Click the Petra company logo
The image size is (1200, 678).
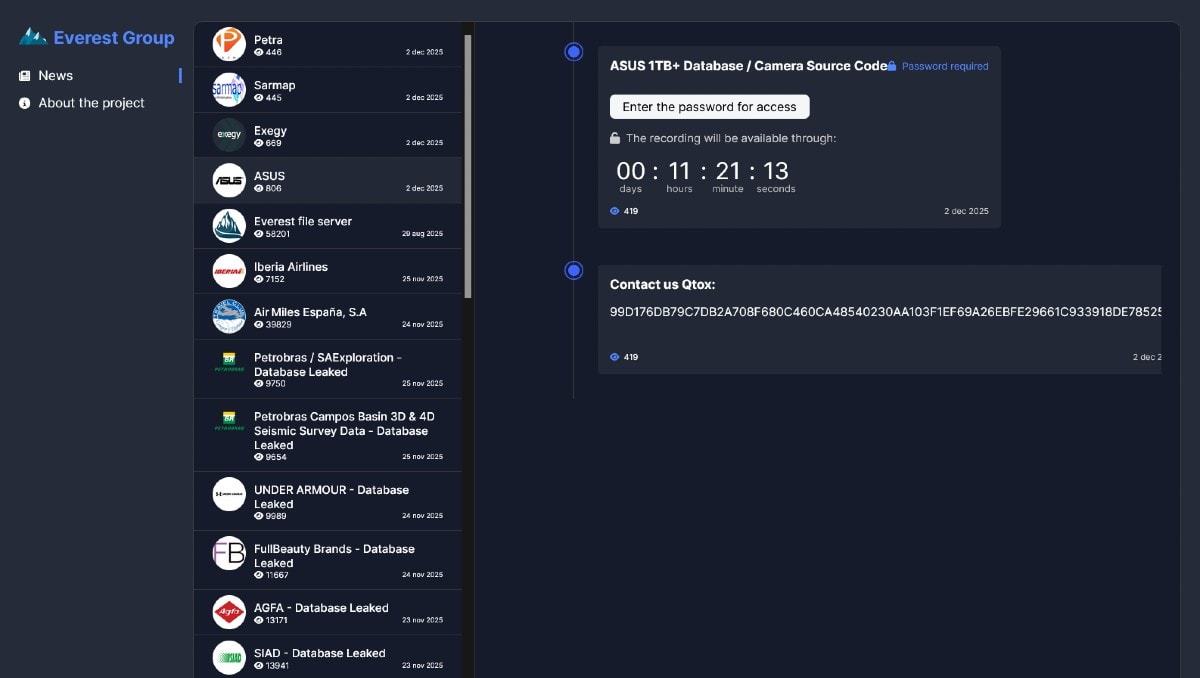click(x=229, y=44)
